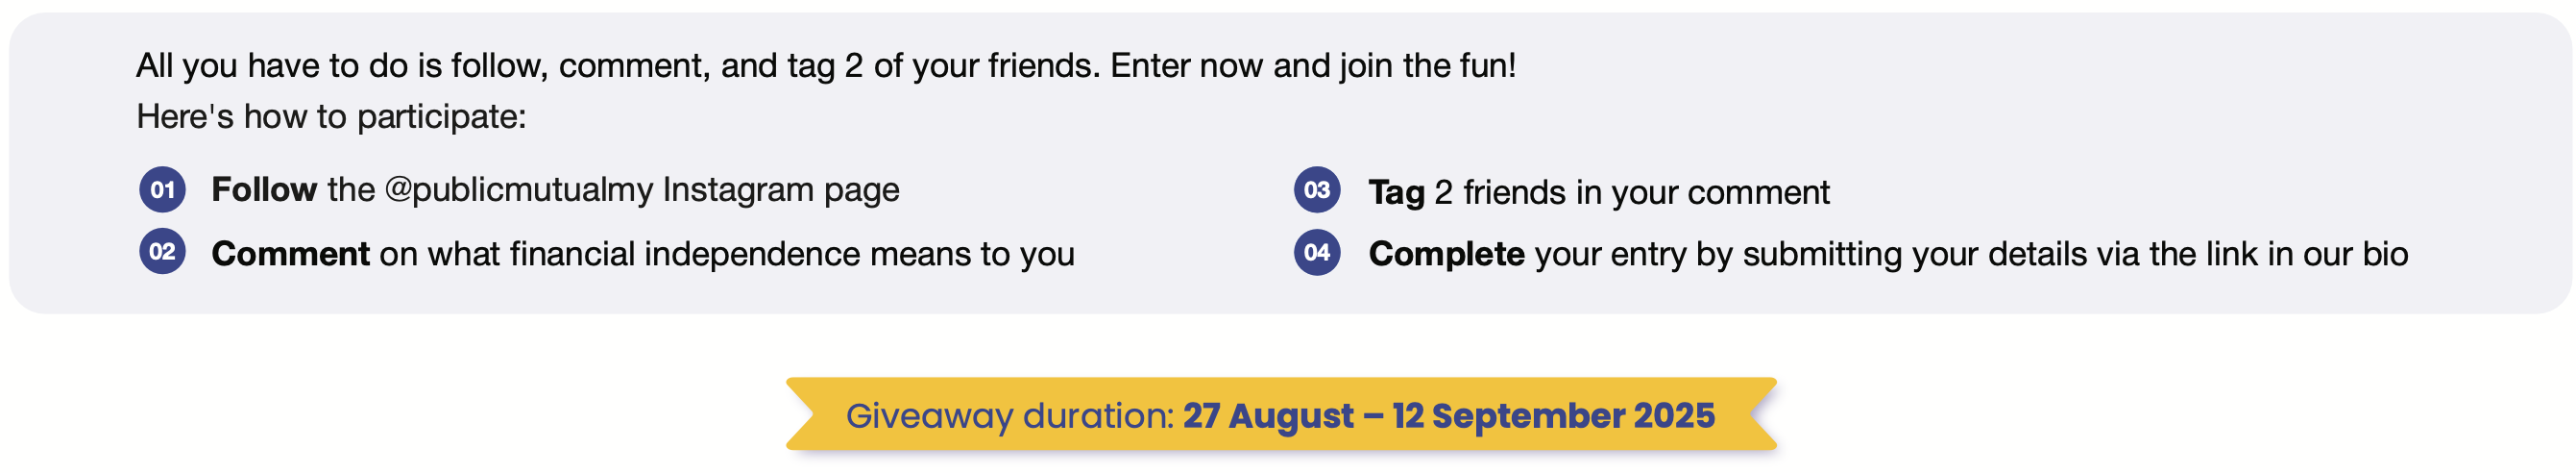Click the bold word Follow

click(x=264, y=189)
